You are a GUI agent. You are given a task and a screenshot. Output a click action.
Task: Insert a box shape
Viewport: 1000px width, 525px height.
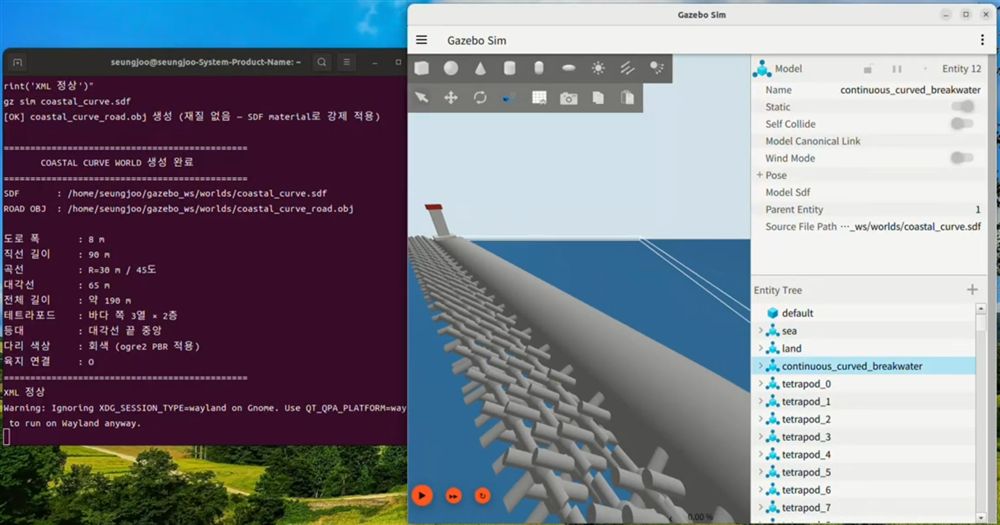click(x=422, y=68)
